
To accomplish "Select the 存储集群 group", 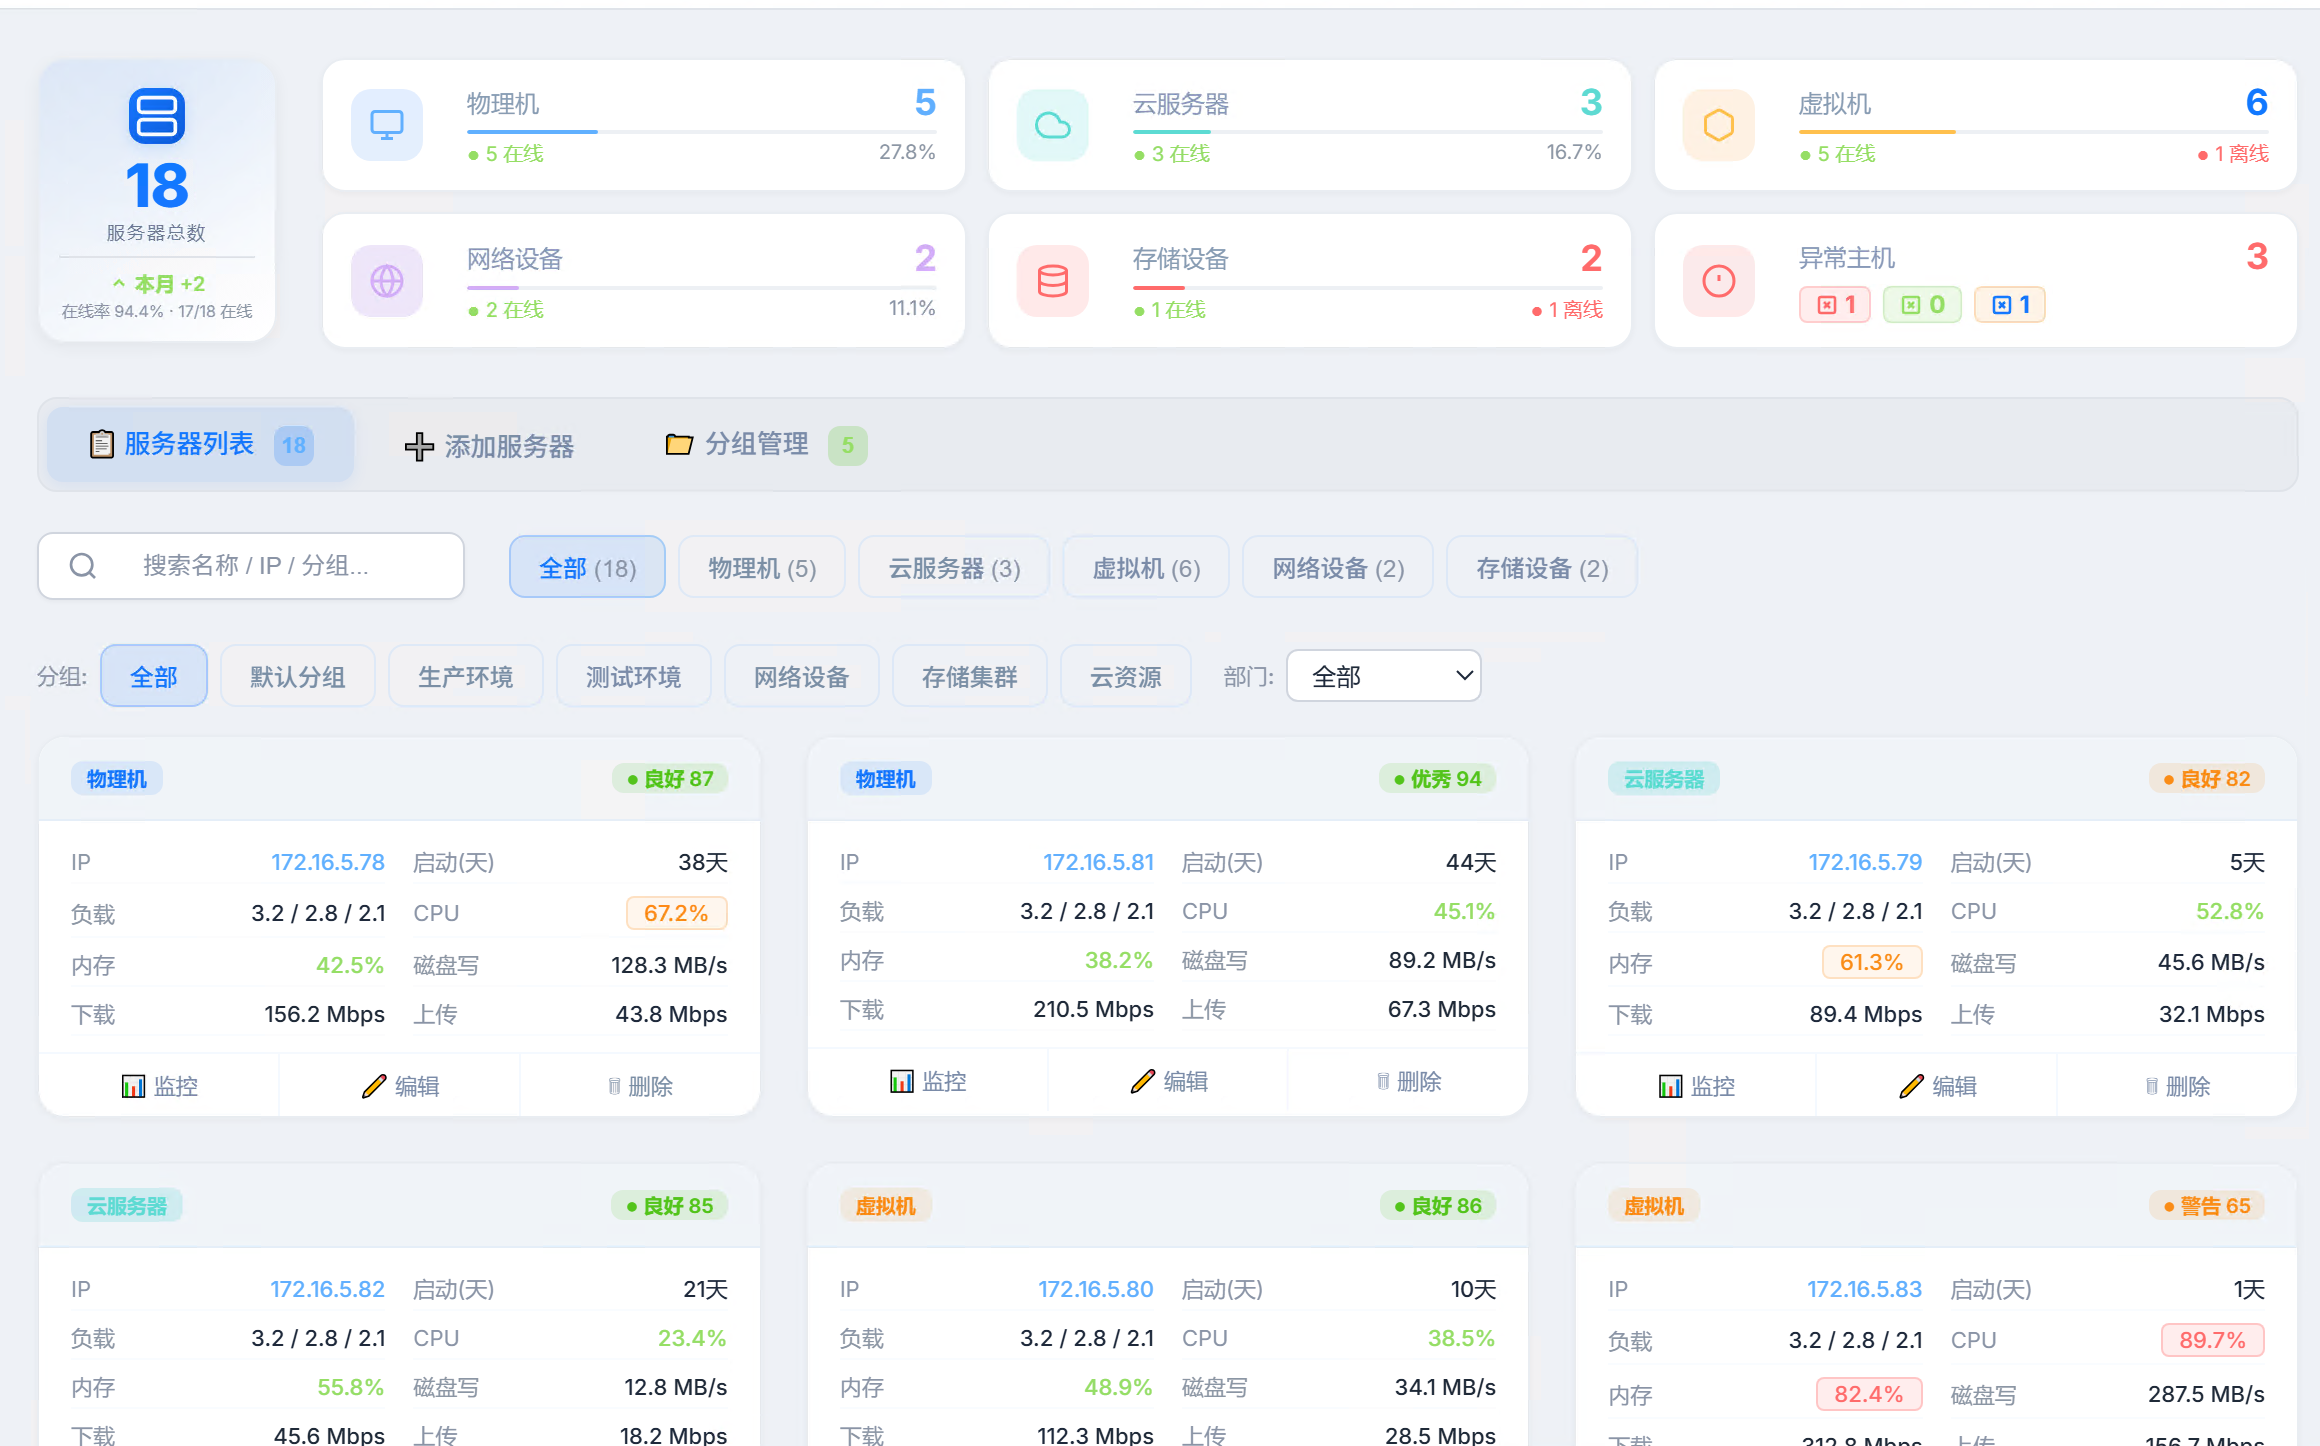I will 970,677.
